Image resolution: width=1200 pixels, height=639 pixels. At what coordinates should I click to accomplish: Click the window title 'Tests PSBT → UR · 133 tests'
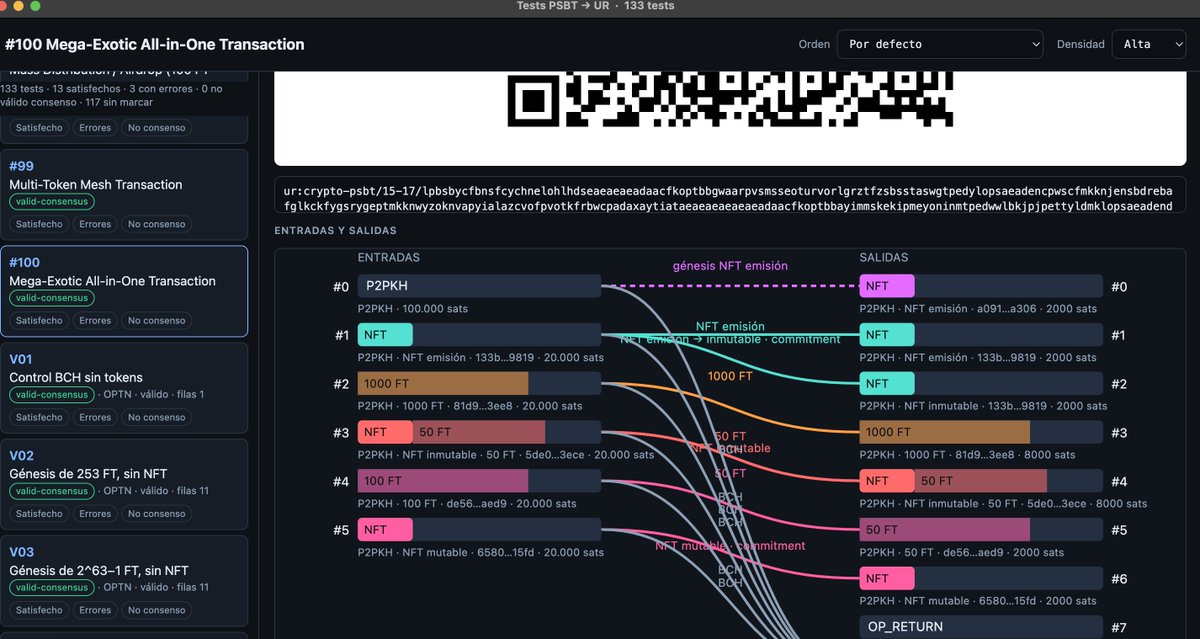click(x=595, y=6)
